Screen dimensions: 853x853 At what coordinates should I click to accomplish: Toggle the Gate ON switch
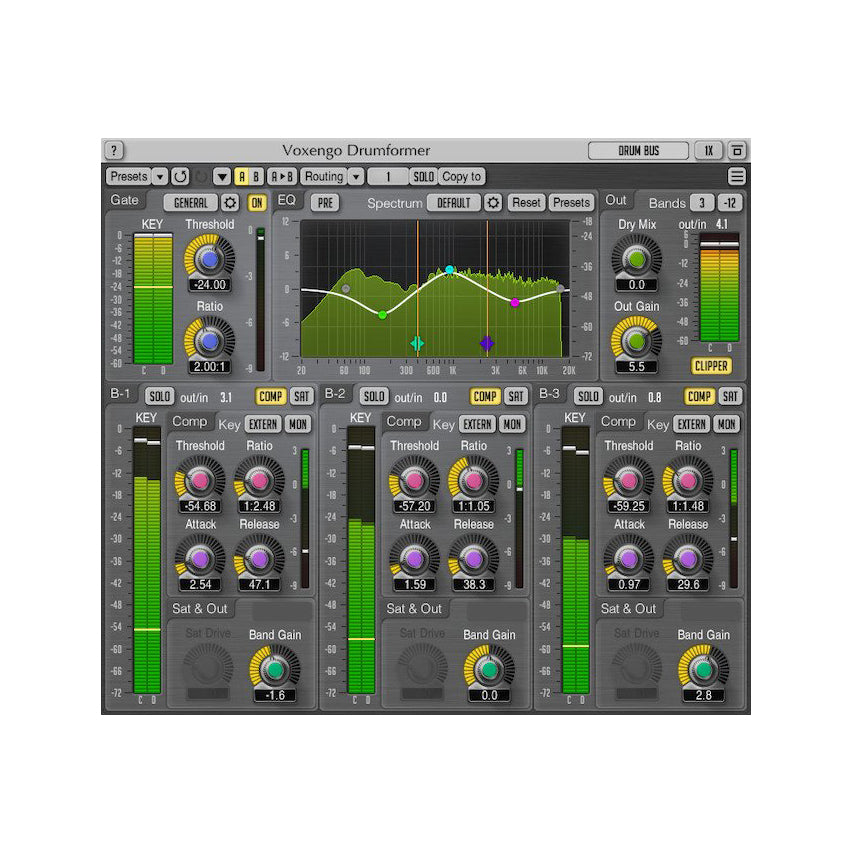pos(257,203)
